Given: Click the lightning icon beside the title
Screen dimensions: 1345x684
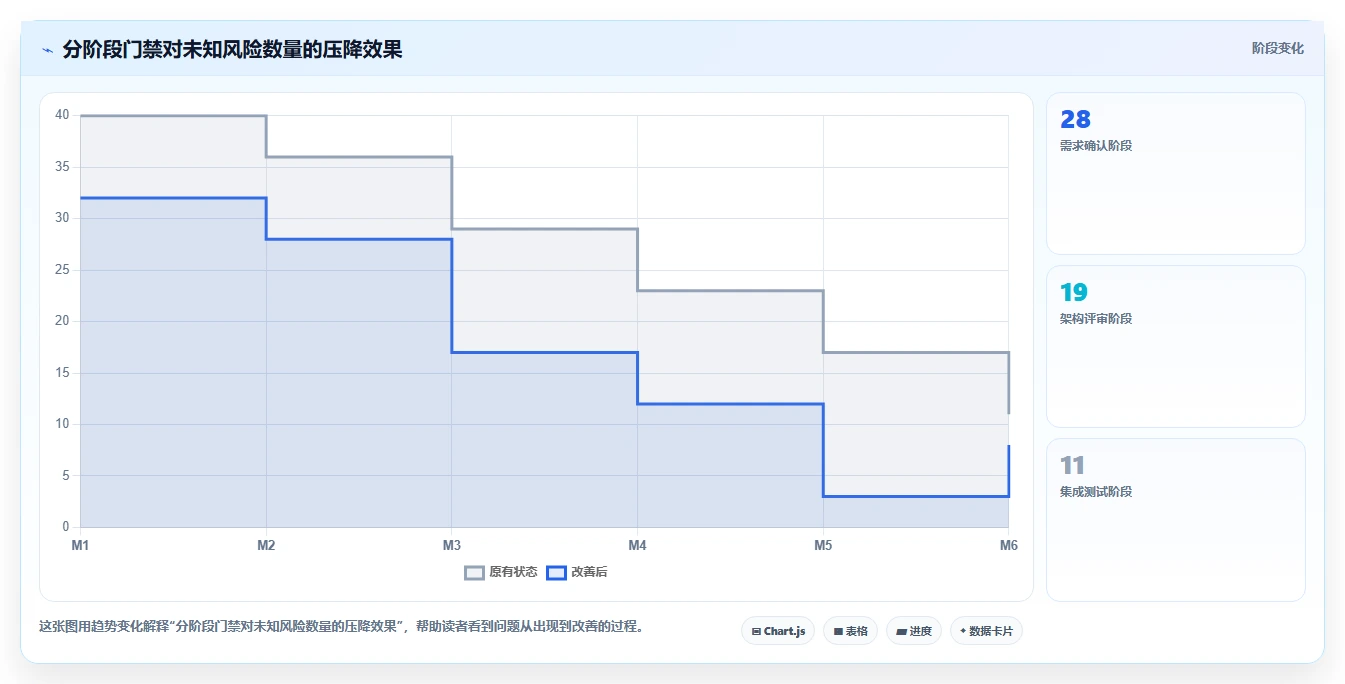Looking at the screenshot, I should coord(47,50).
